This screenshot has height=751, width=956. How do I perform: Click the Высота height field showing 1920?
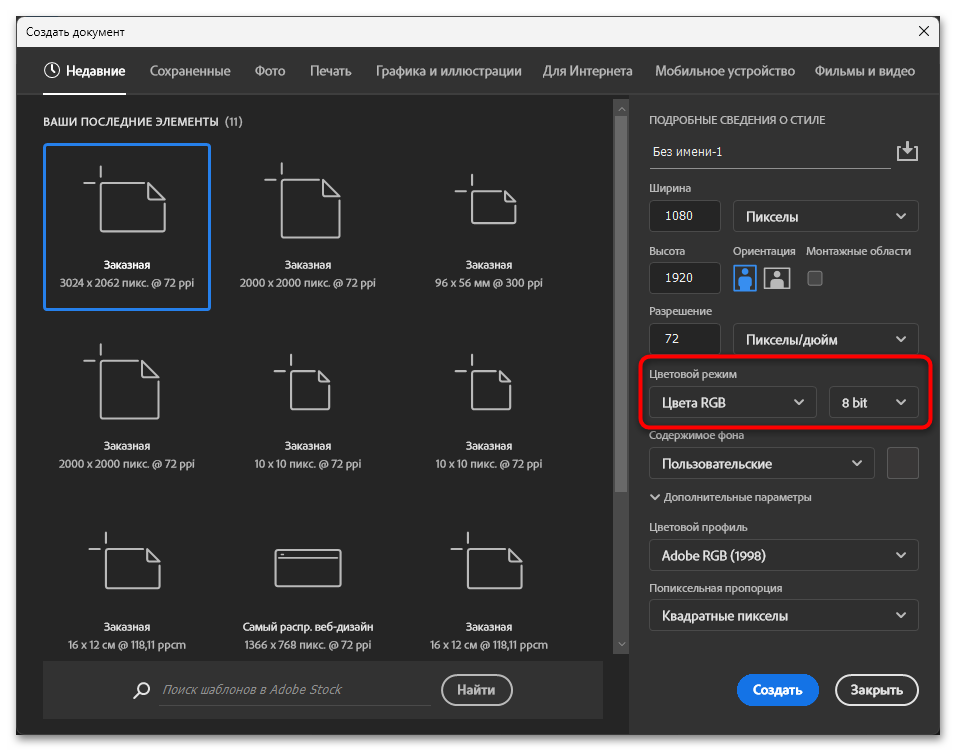coord(685,278)
